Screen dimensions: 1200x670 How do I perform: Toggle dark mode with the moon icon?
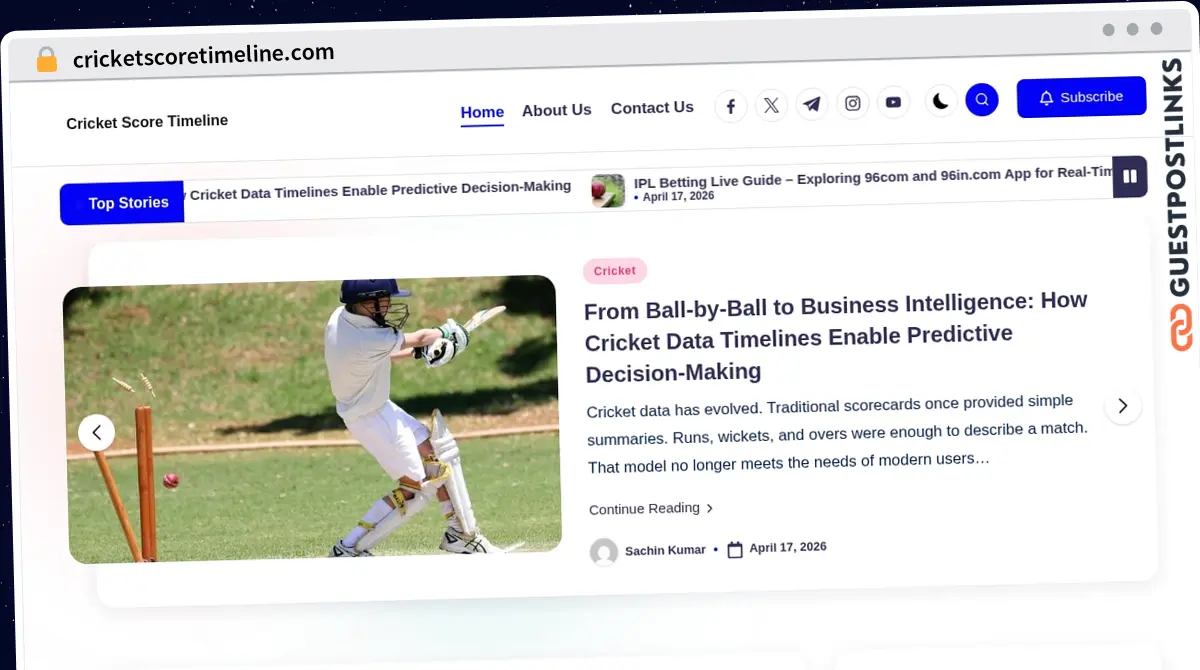click(x=941, y=100)
